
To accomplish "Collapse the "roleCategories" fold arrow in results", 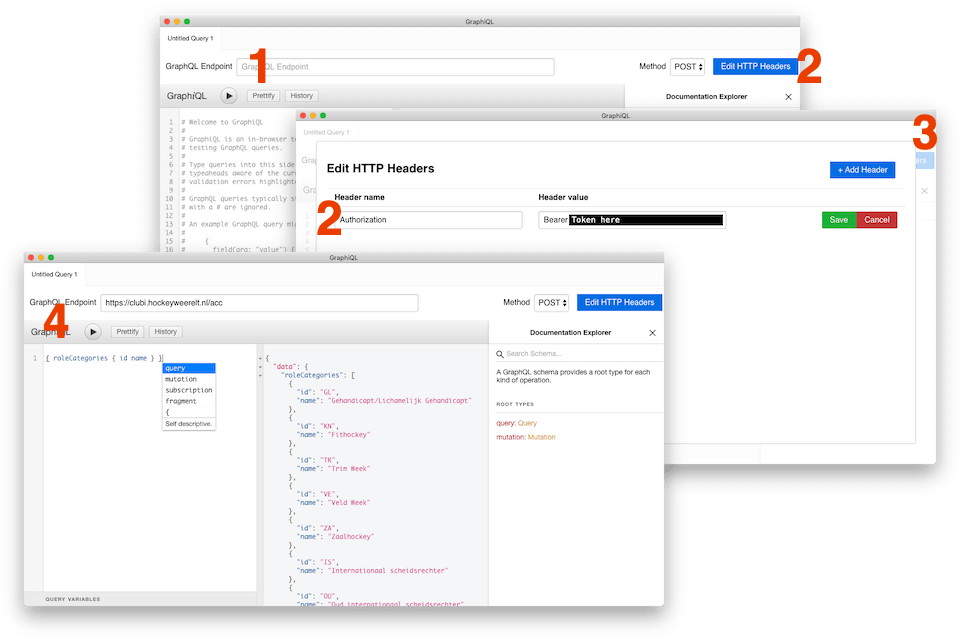I will click(260, 375).
